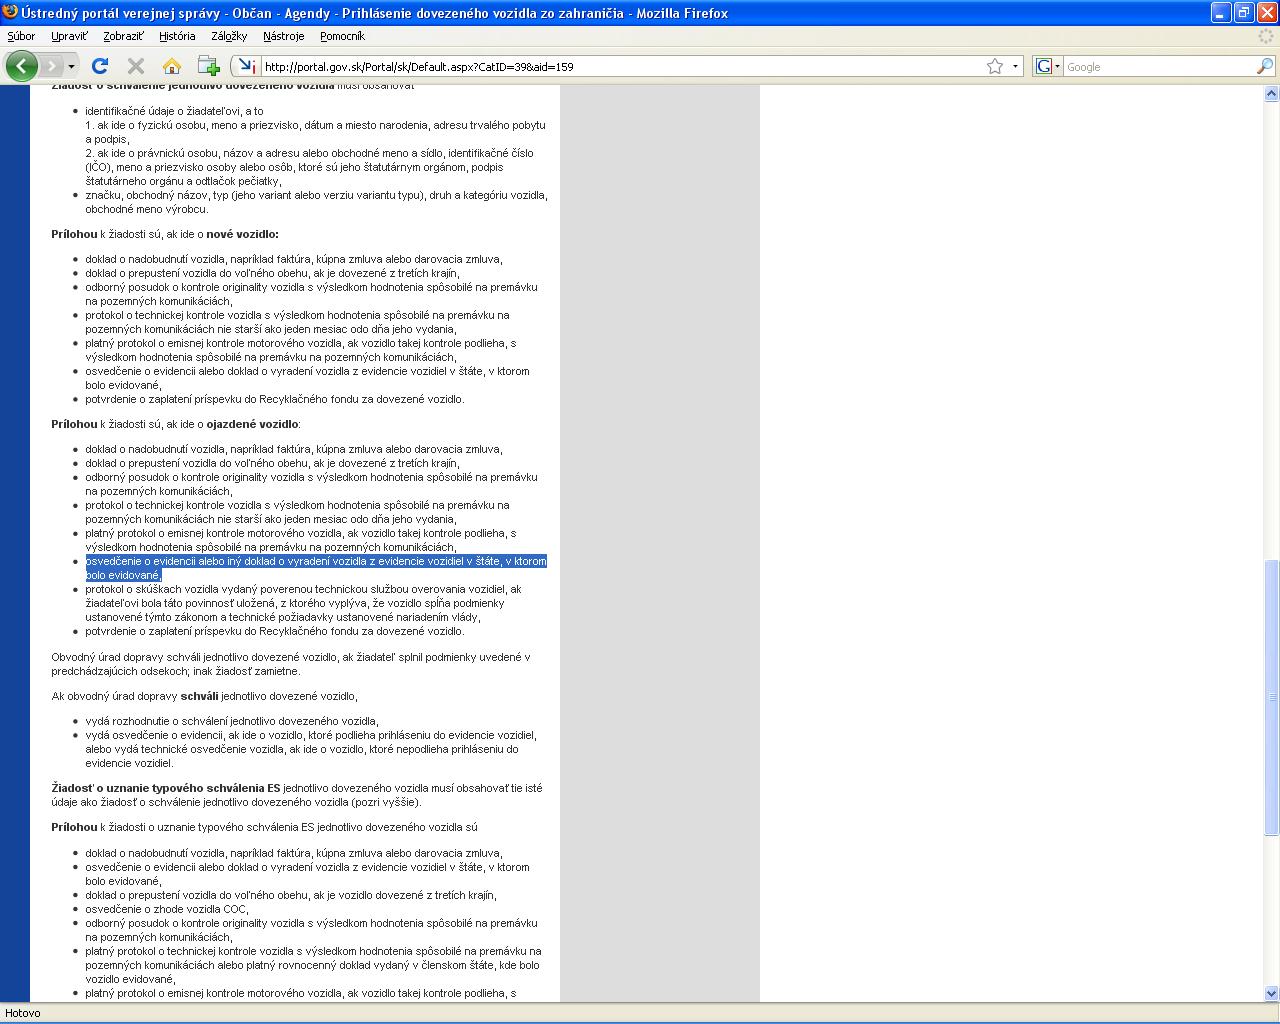This screenshot has width=1280, height=1024.
Task: Click the Stop loading X icon
Action: [136, 66]
